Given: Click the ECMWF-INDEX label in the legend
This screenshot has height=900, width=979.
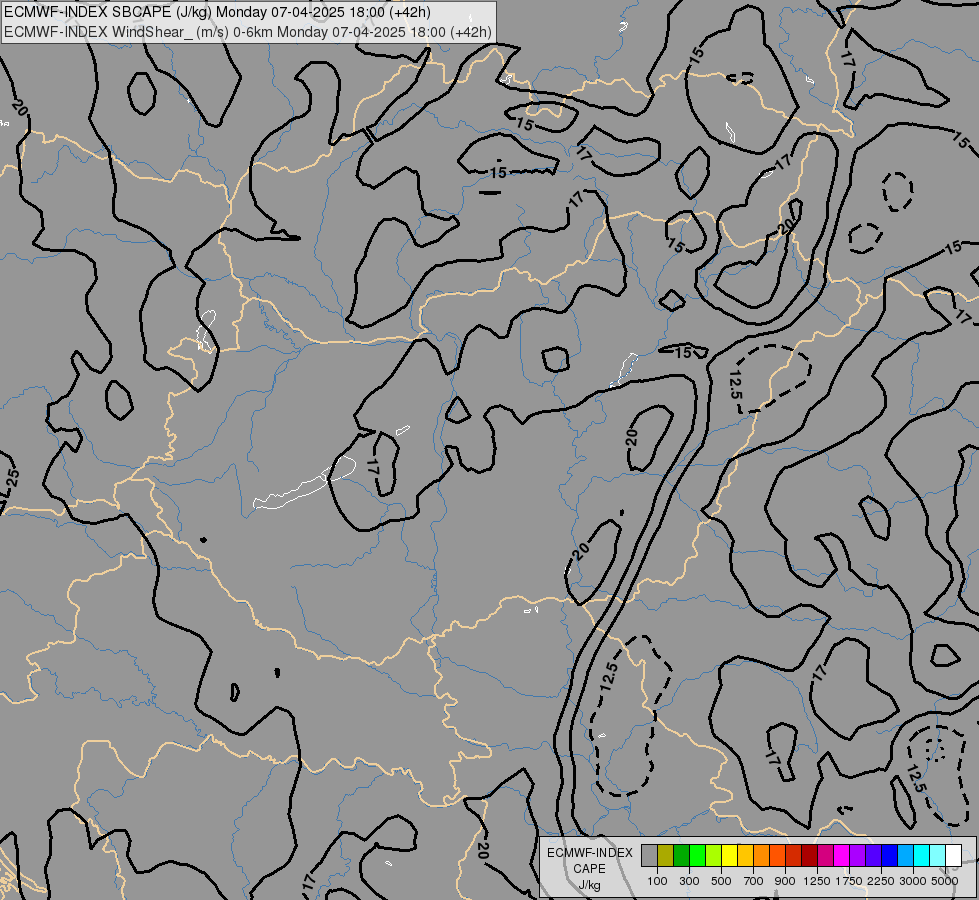Looking at the screenshot, I should point(589,853).
